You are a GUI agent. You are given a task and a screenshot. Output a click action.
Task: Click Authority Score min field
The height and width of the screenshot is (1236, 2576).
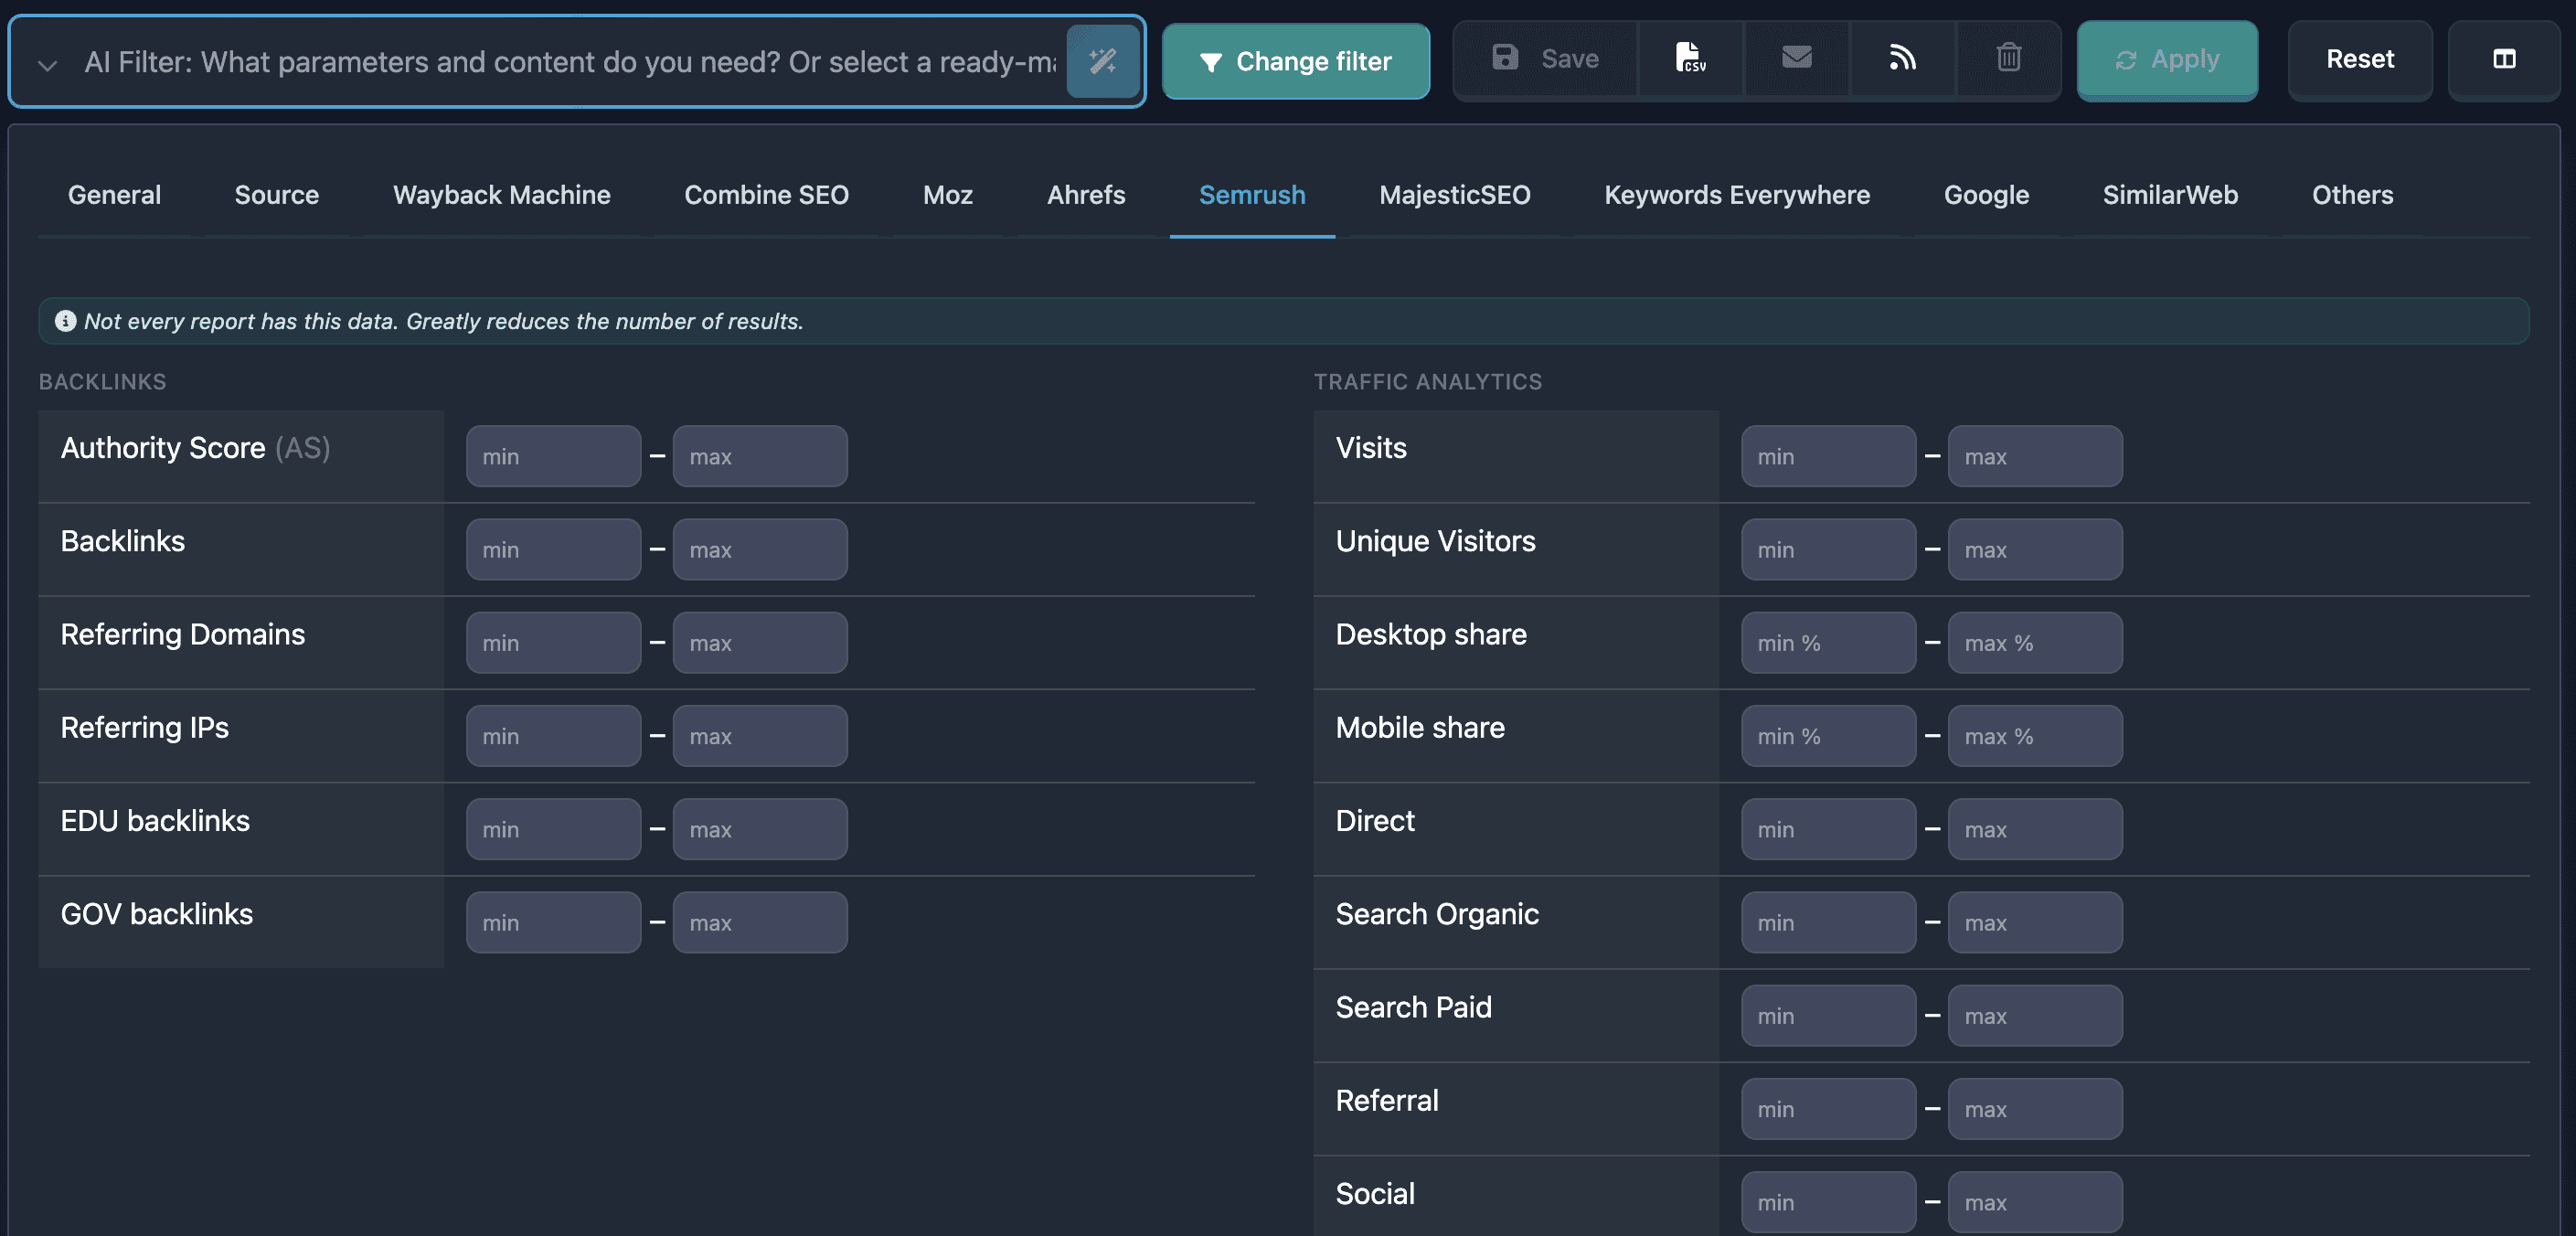(553, 456)
